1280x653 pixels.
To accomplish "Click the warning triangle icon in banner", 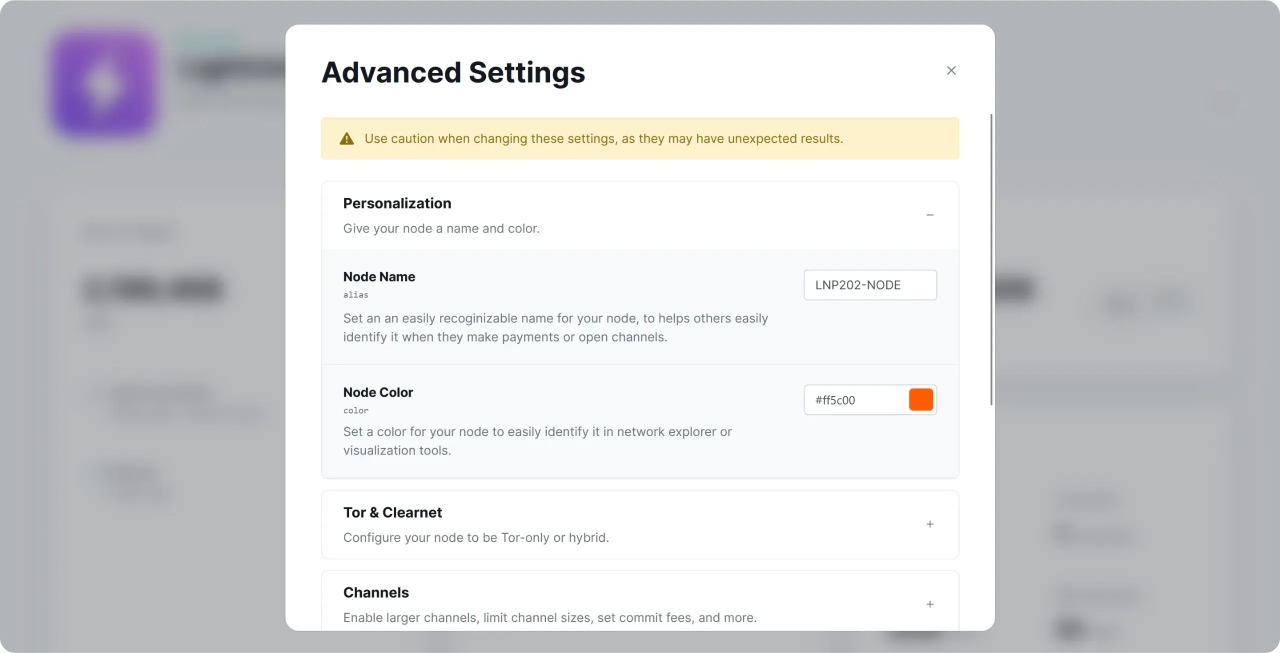I will click(x=347, y=139).
